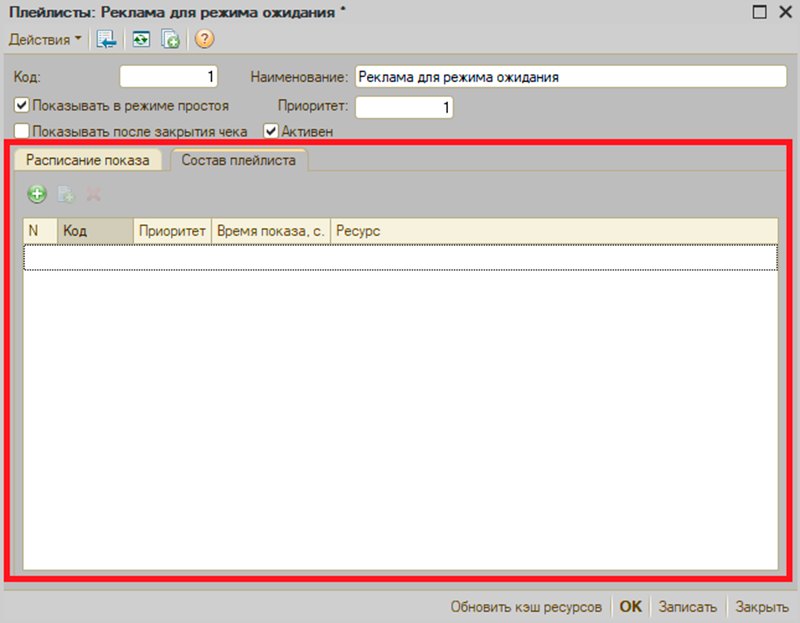This screenshot has height=623, width=800.
Task: Click the copy row icon above the table
Action: click(x=65, y=194)
